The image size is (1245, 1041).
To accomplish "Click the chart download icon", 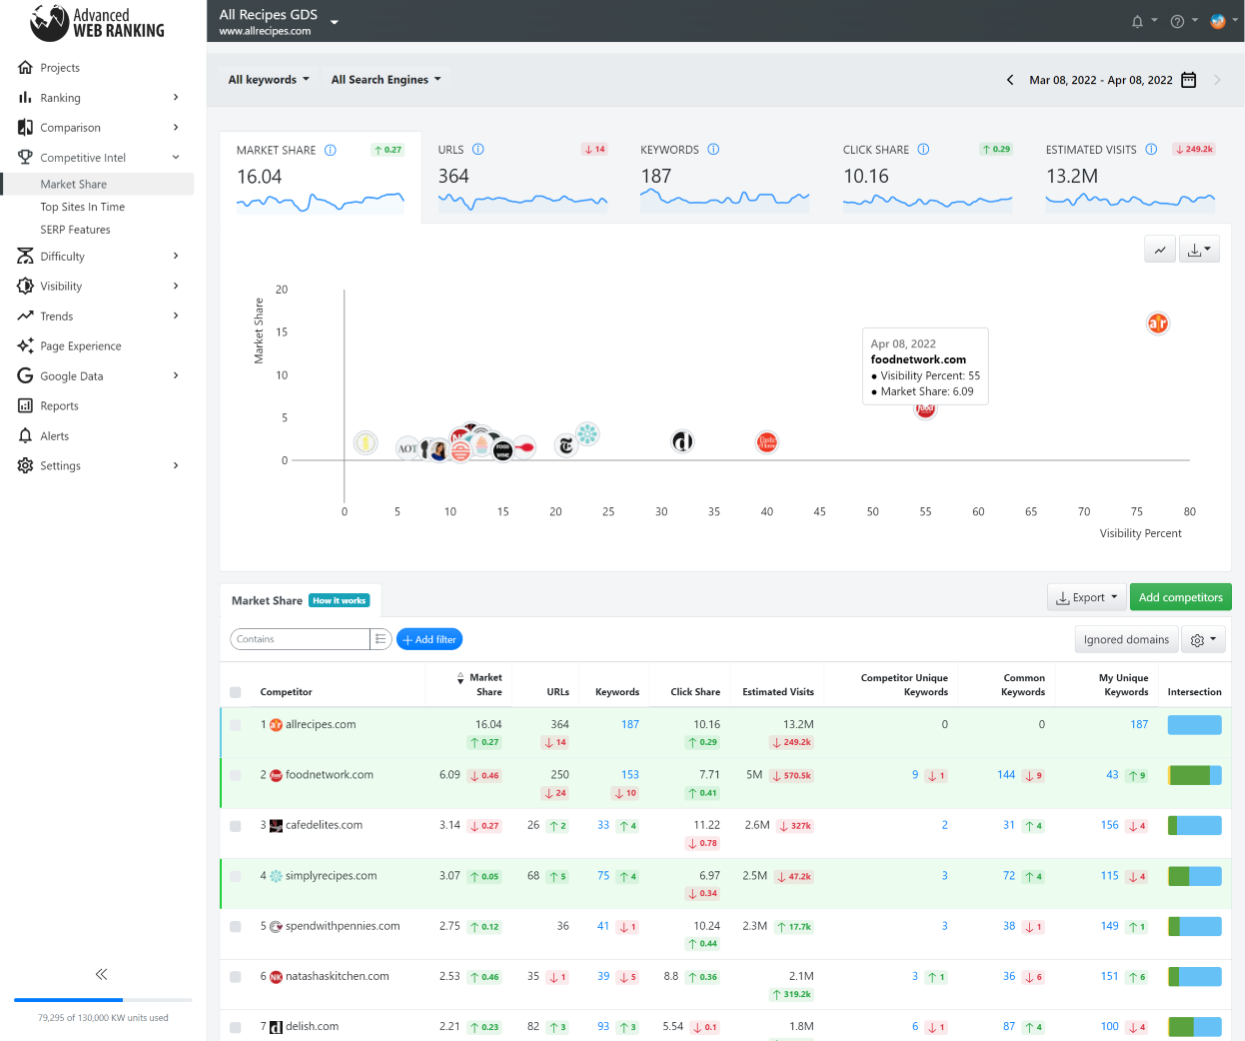I will point(1199,250).
